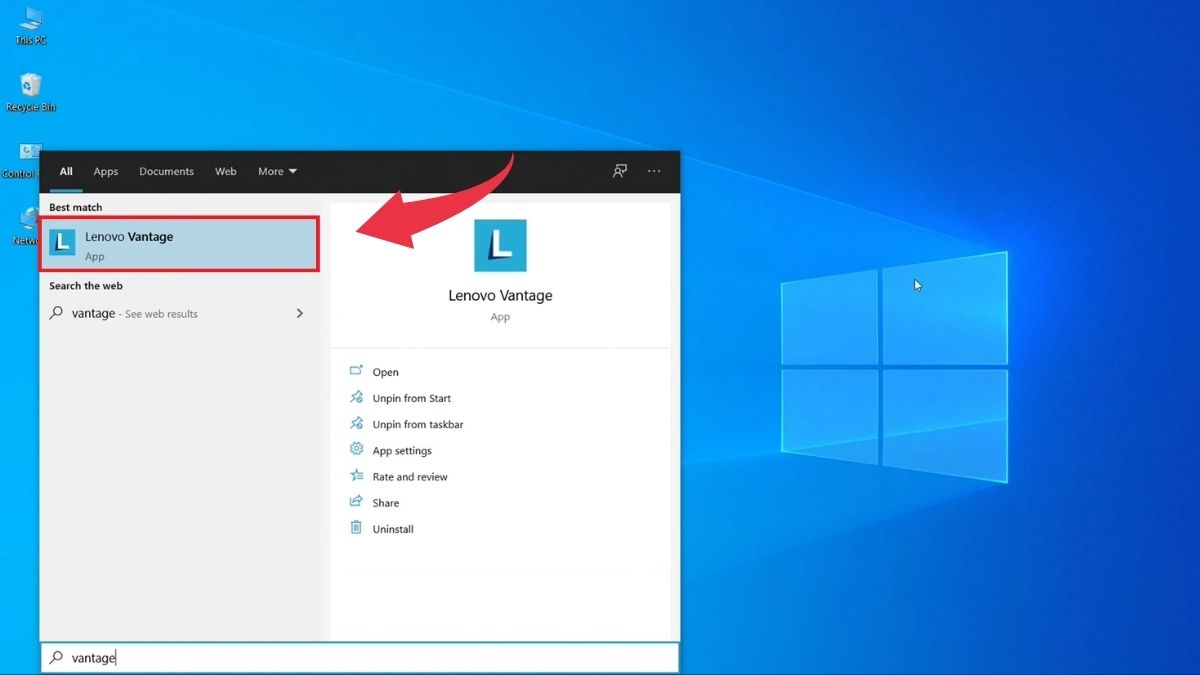
Task: Click the Lenovo Vantage icon in best match
Action: 63,243
